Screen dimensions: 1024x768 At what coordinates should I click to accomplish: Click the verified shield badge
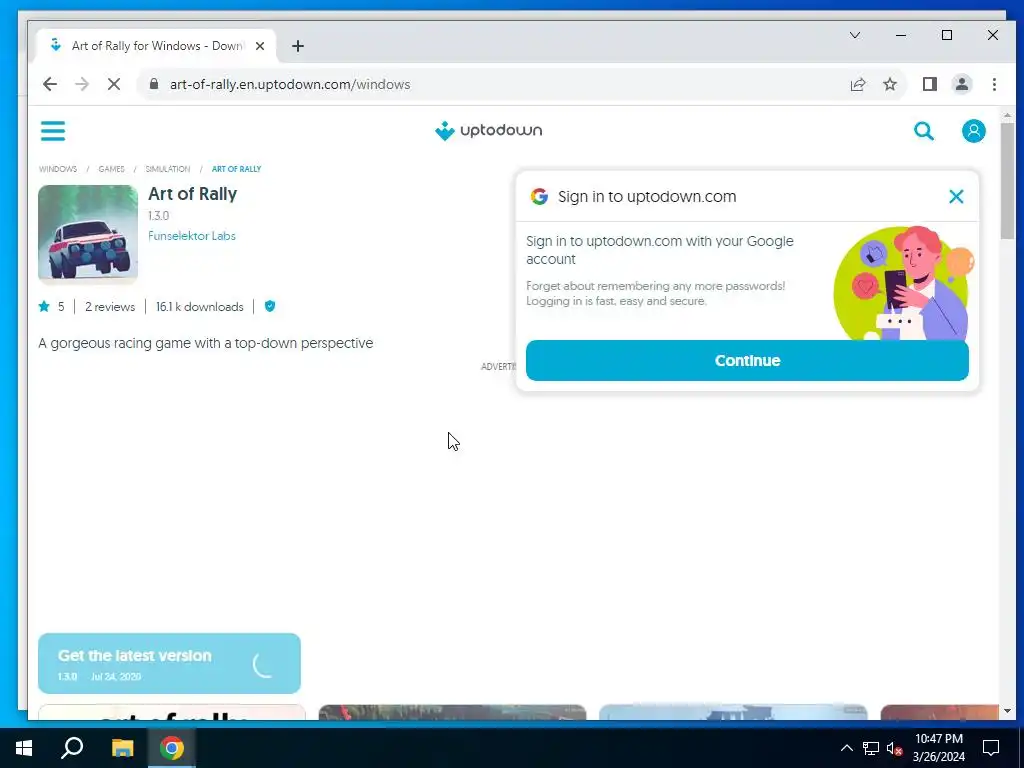tap(270, 306)
